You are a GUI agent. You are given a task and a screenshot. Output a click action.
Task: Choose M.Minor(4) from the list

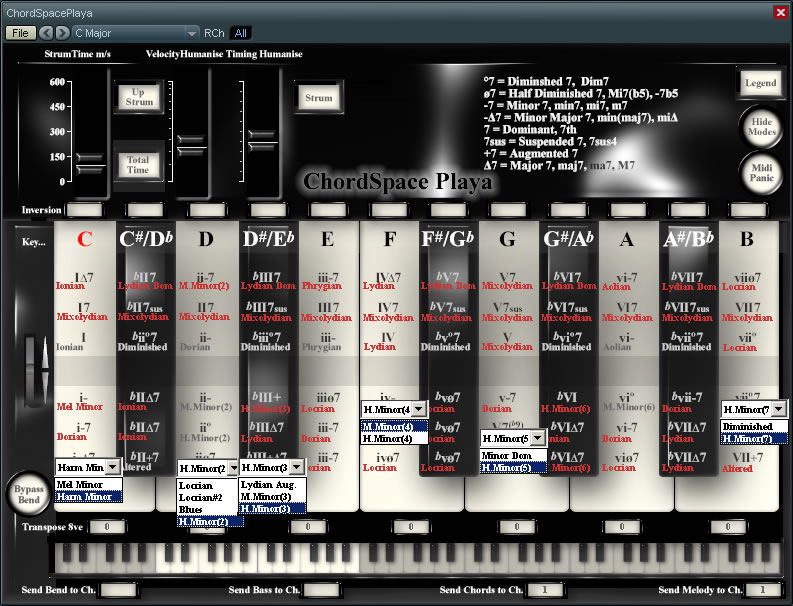point(394,426)
